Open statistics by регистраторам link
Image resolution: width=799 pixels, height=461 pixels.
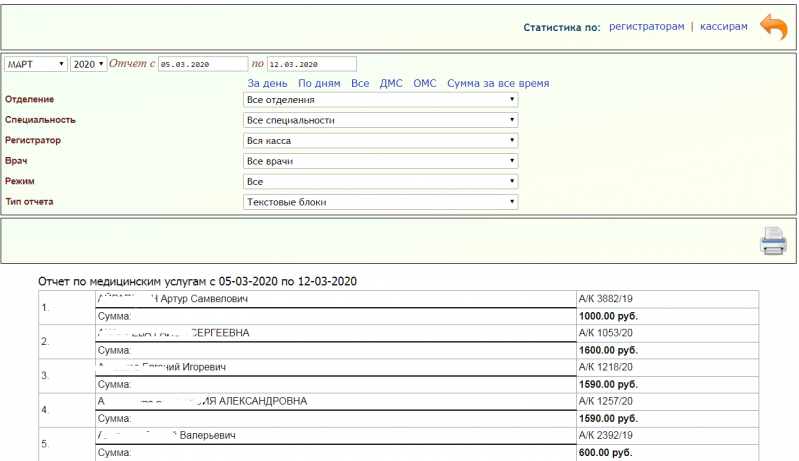646,27
